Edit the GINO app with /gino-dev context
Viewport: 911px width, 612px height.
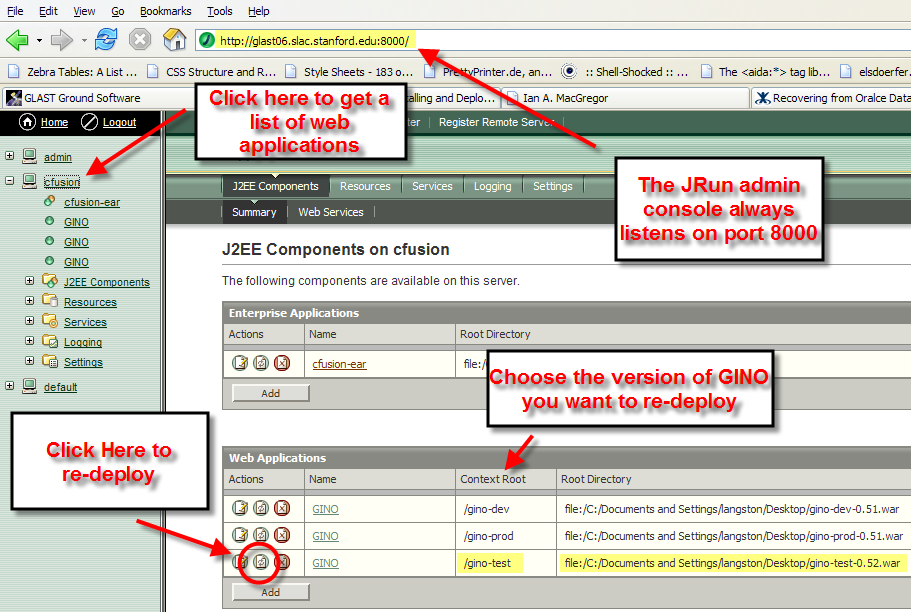(240, 508)
